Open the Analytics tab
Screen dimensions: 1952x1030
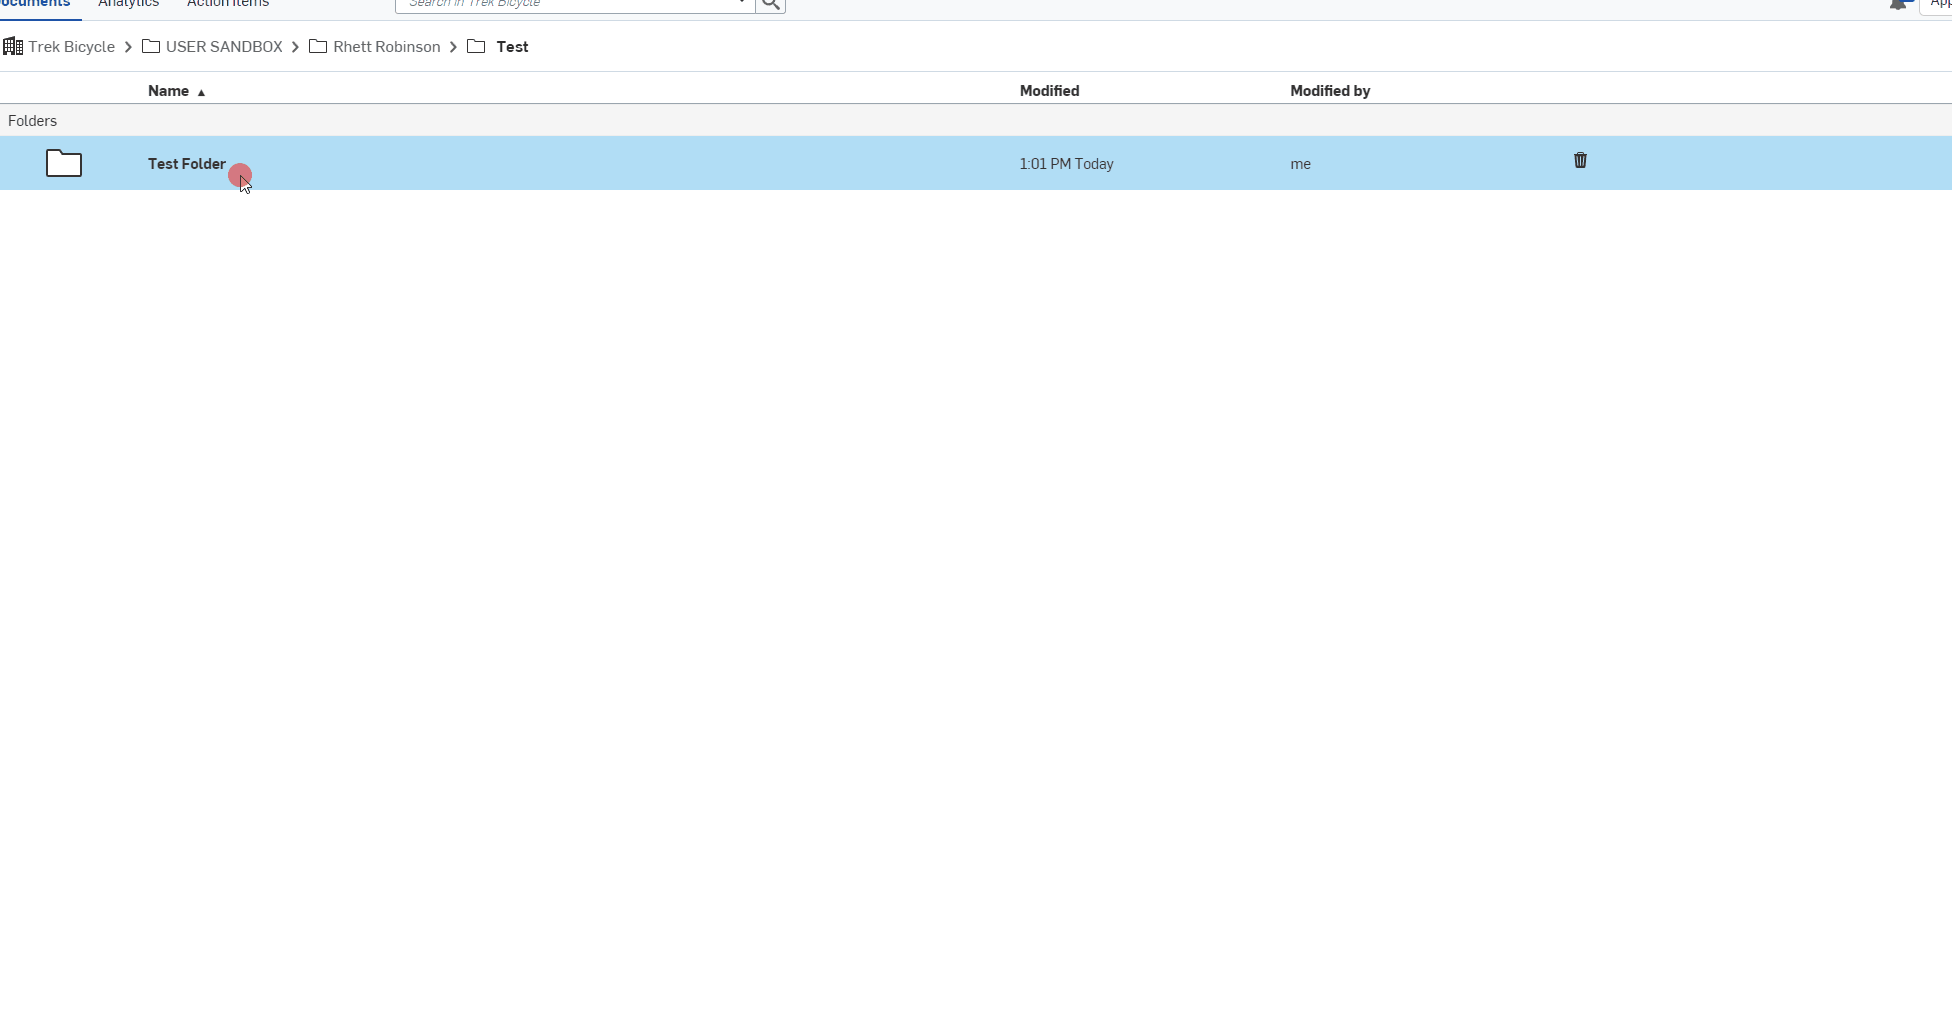coord(128,4)
